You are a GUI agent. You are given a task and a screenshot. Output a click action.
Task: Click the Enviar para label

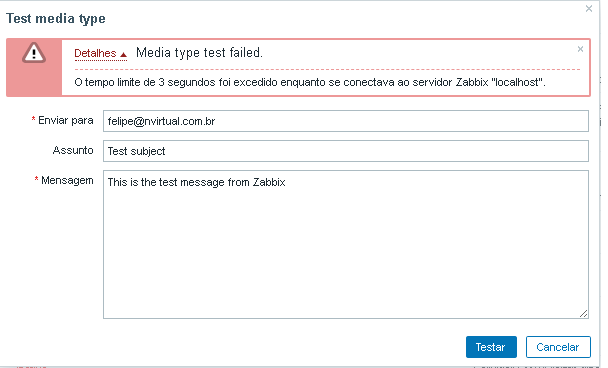[x=66, y=121]
